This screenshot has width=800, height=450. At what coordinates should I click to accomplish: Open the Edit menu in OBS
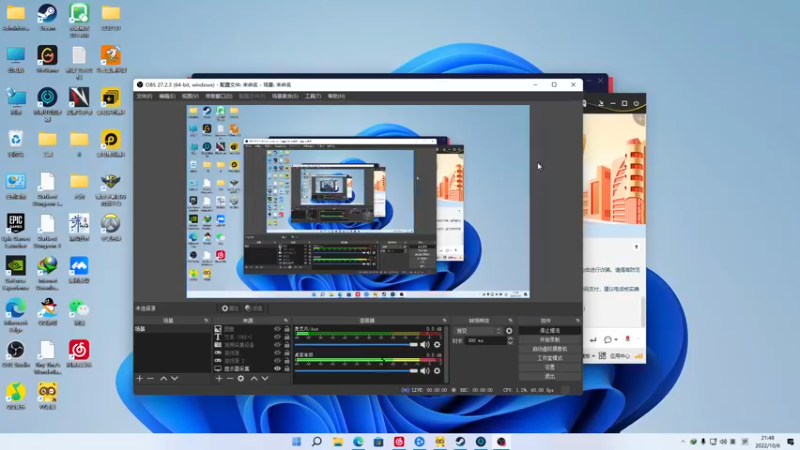point(167,96)
